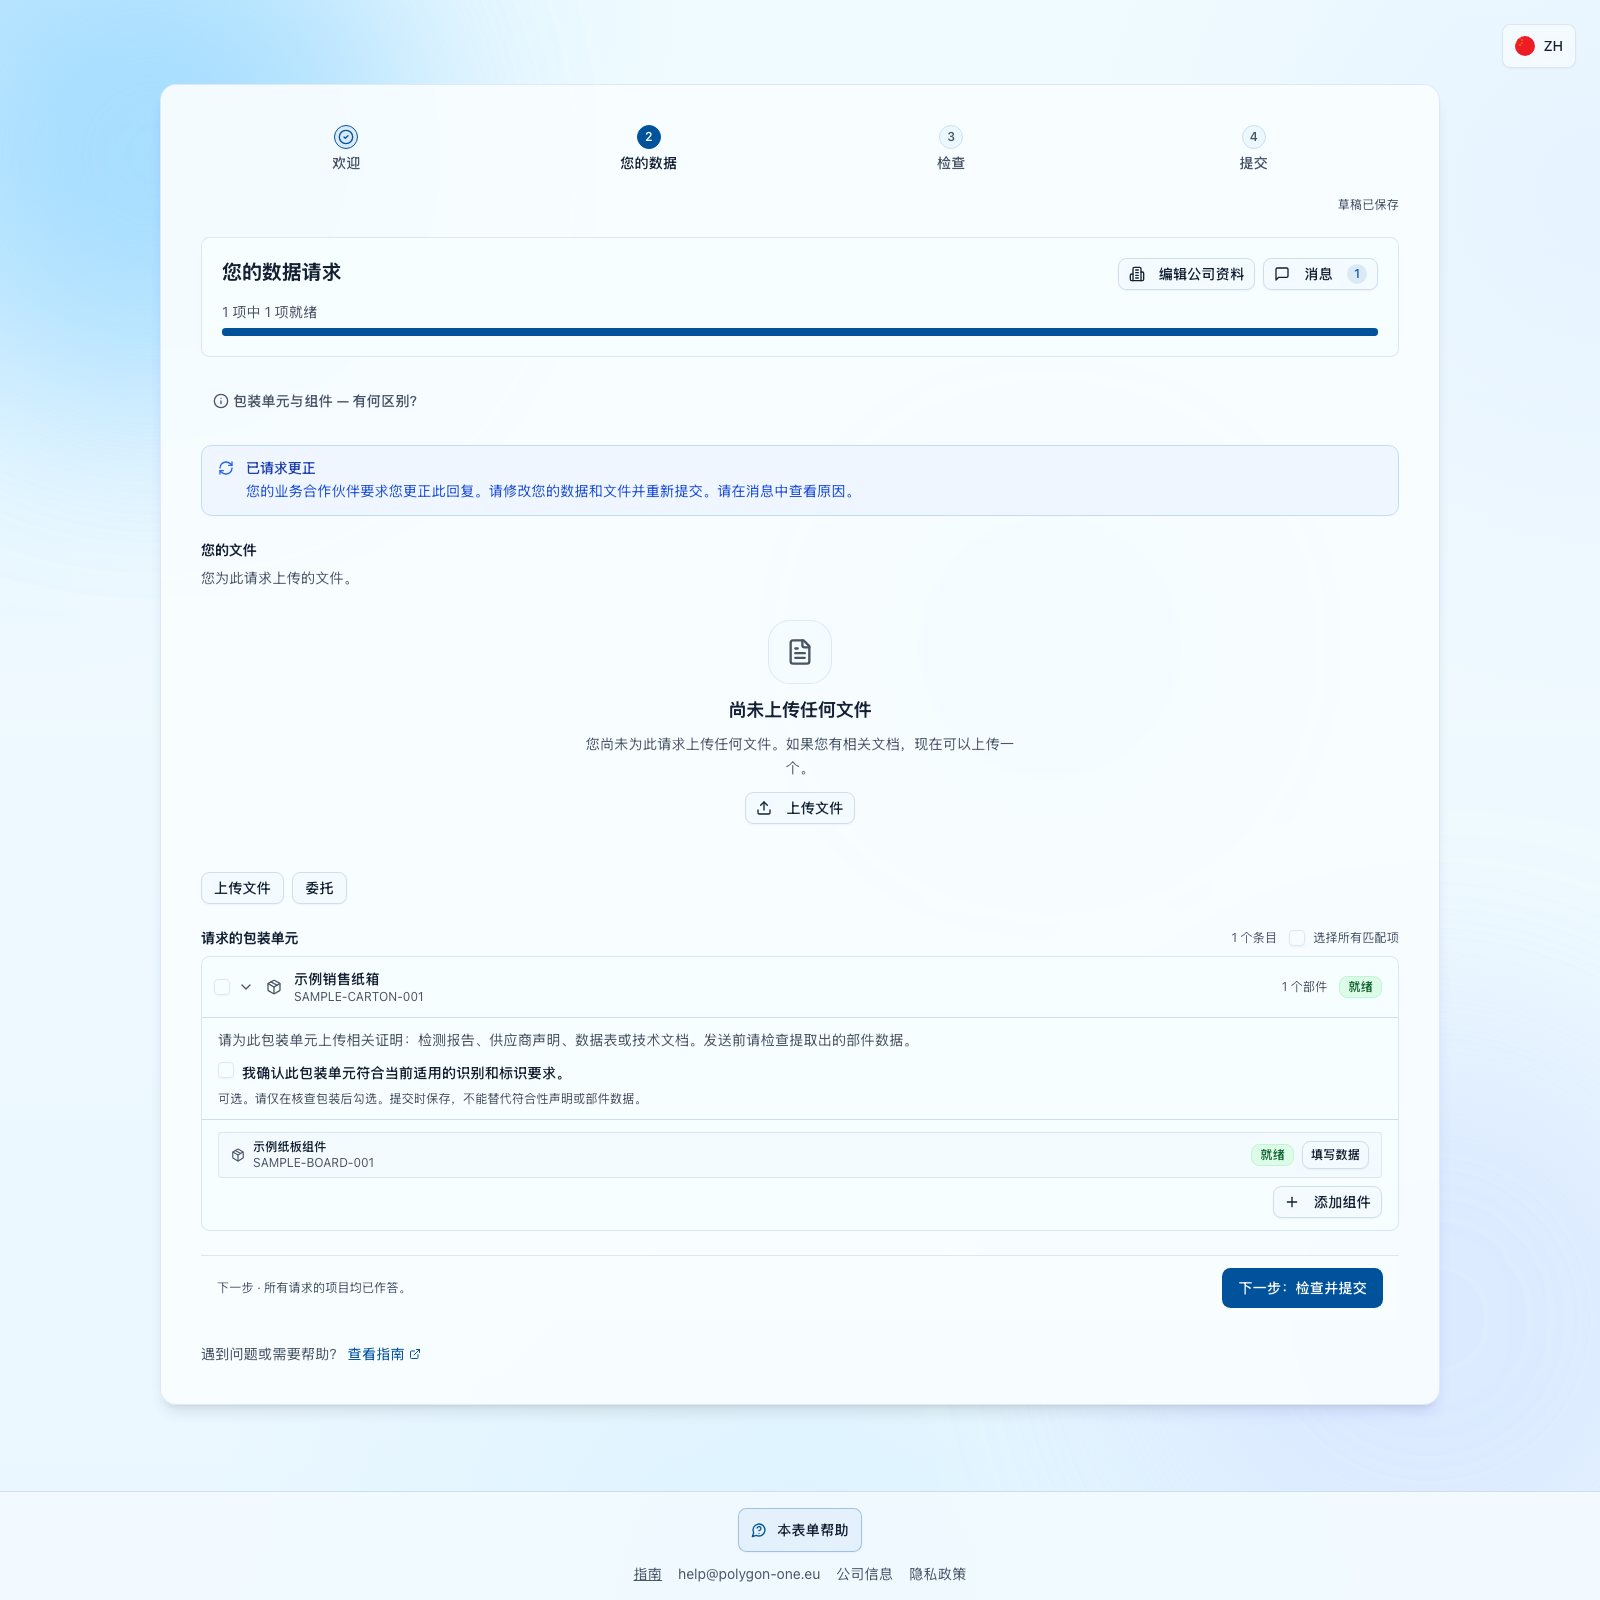Tick the 我确认此包装单元符合 confirmation checkbox
The image size is (1600, 1600).
tap(226, 1071)
